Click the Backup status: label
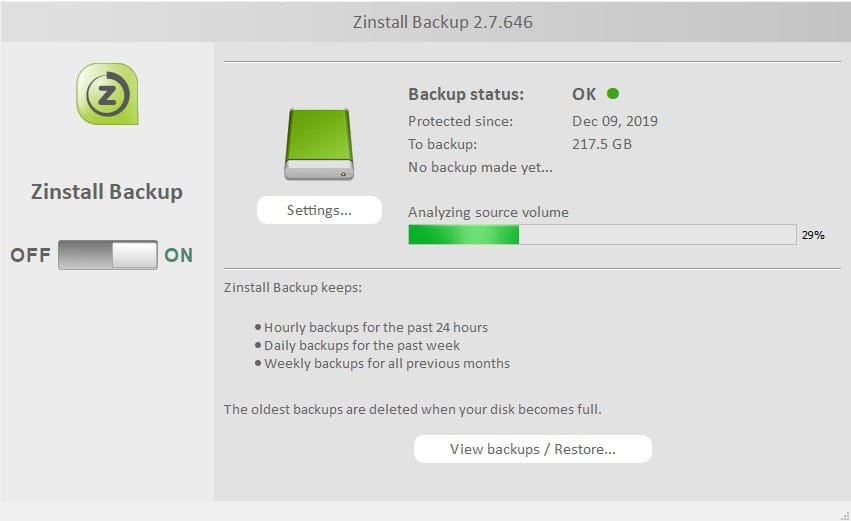 click(x=466, y=94)
